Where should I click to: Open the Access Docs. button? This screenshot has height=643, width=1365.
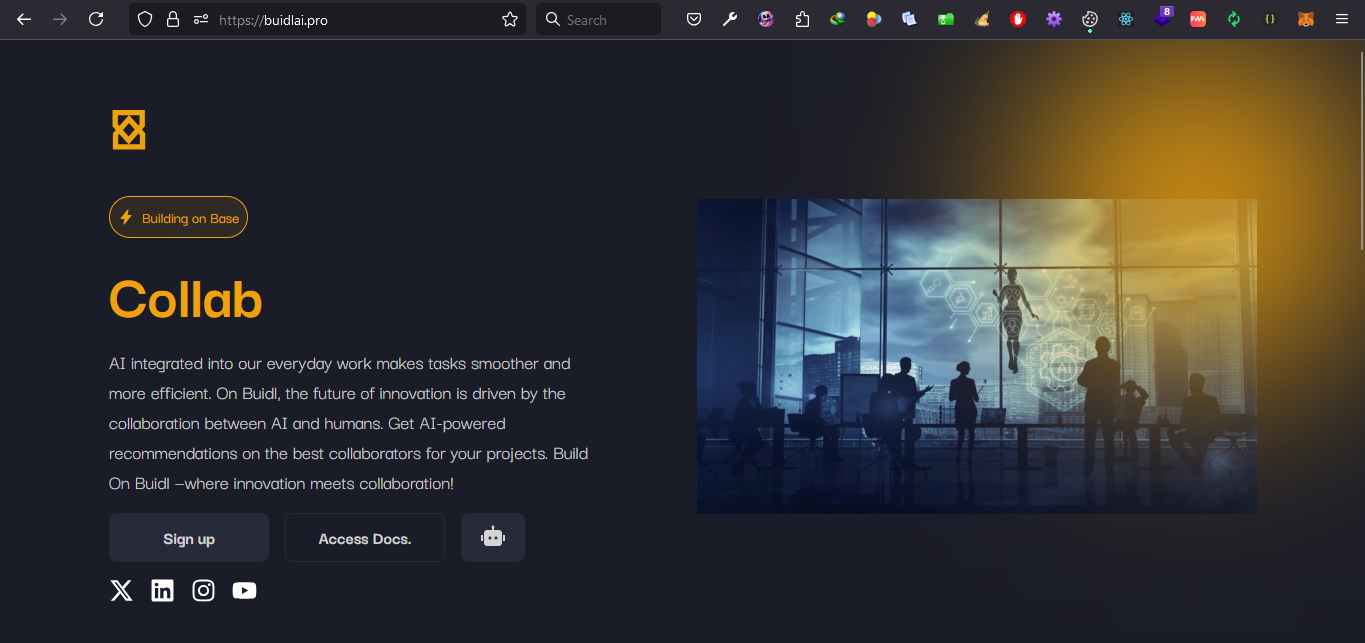tap(364, 538)
